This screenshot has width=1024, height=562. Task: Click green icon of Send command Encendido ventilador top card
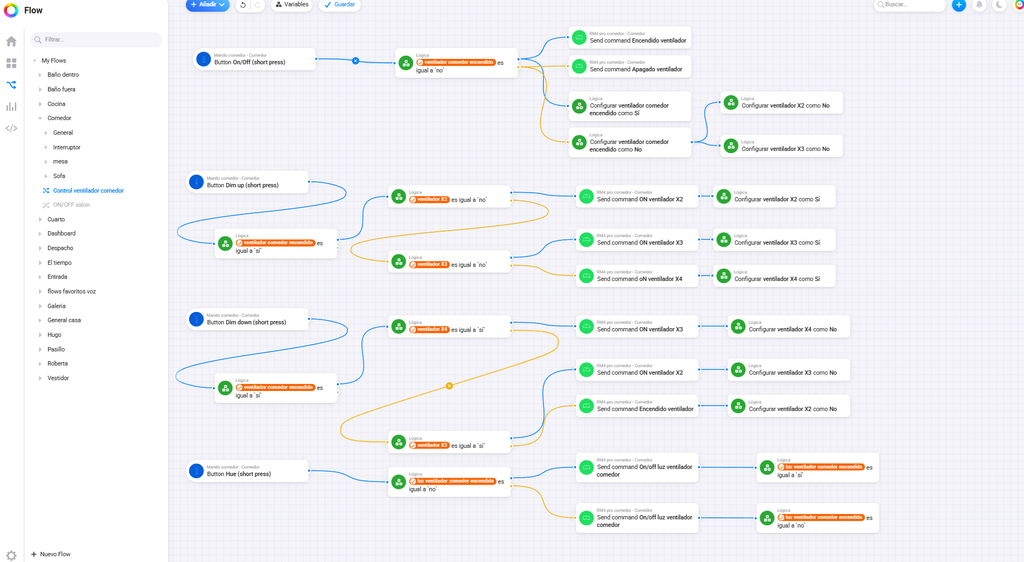pyautogui.click(x=579, y=37)
